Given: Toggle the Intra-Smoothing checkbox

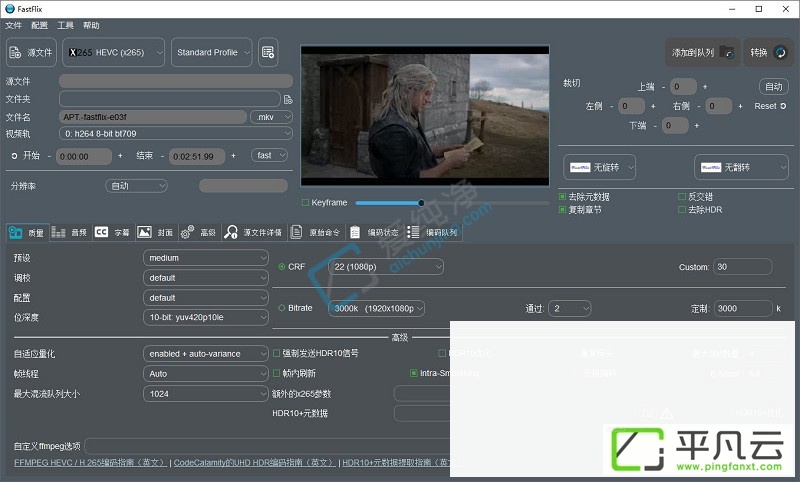Looking at the screenshot, I should pos(414,373).
